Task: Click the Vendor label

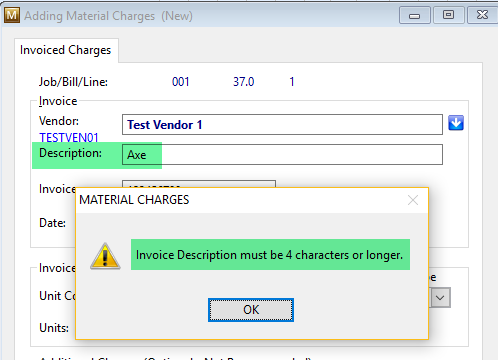Action: [x=59, y=121]
